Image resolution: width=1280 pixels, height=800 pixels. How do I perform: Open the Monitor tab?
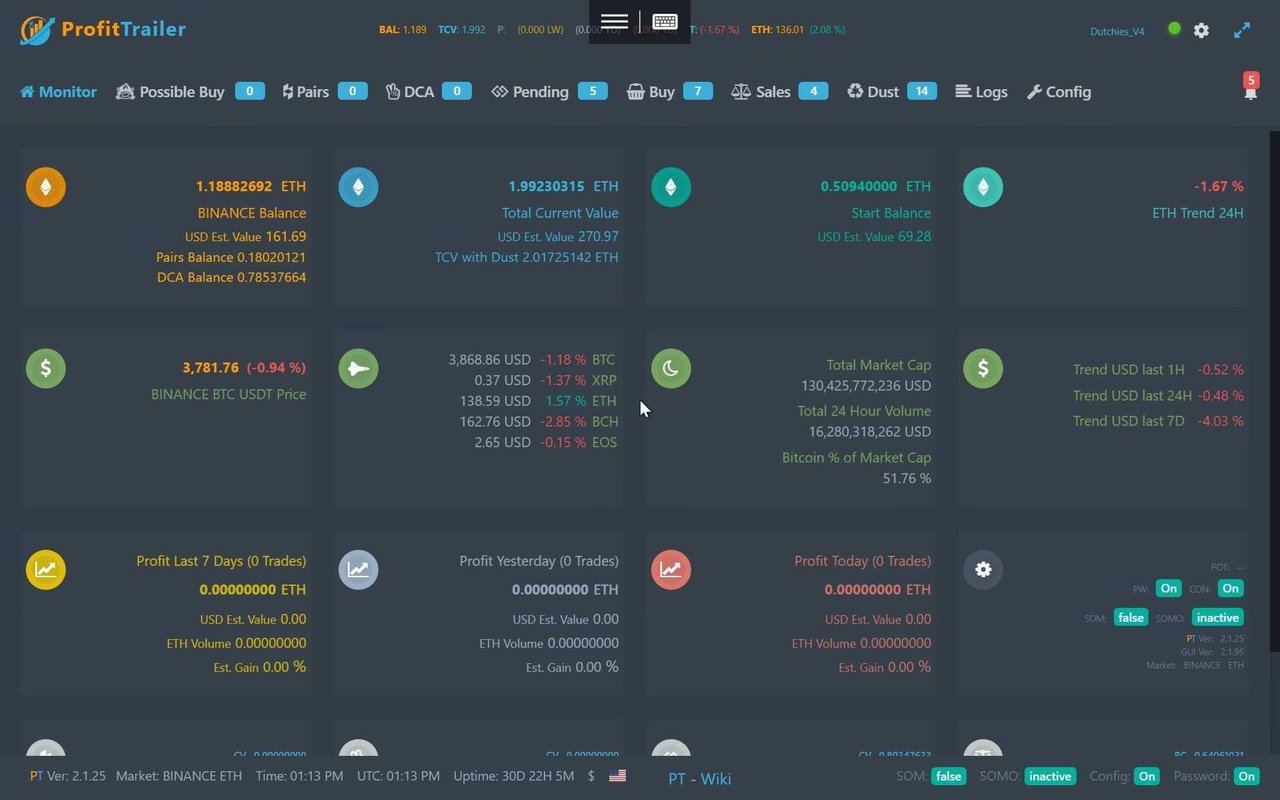point(58,91)
